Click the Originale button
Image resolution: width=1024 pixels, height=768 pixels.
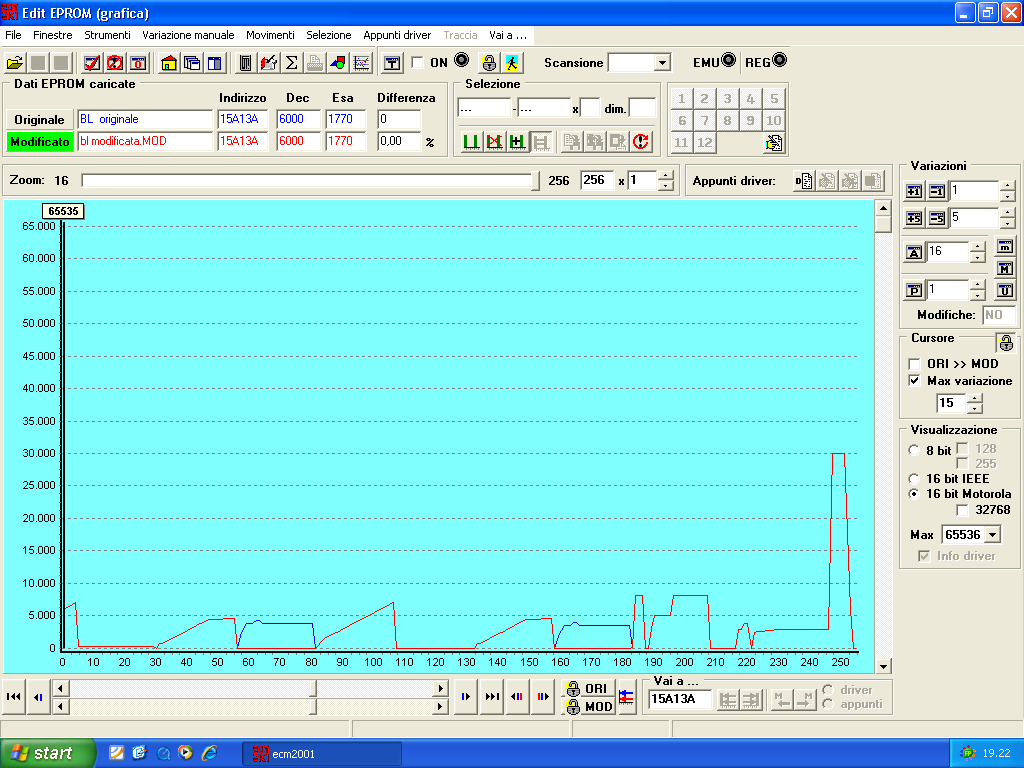(x=39, y=120)
